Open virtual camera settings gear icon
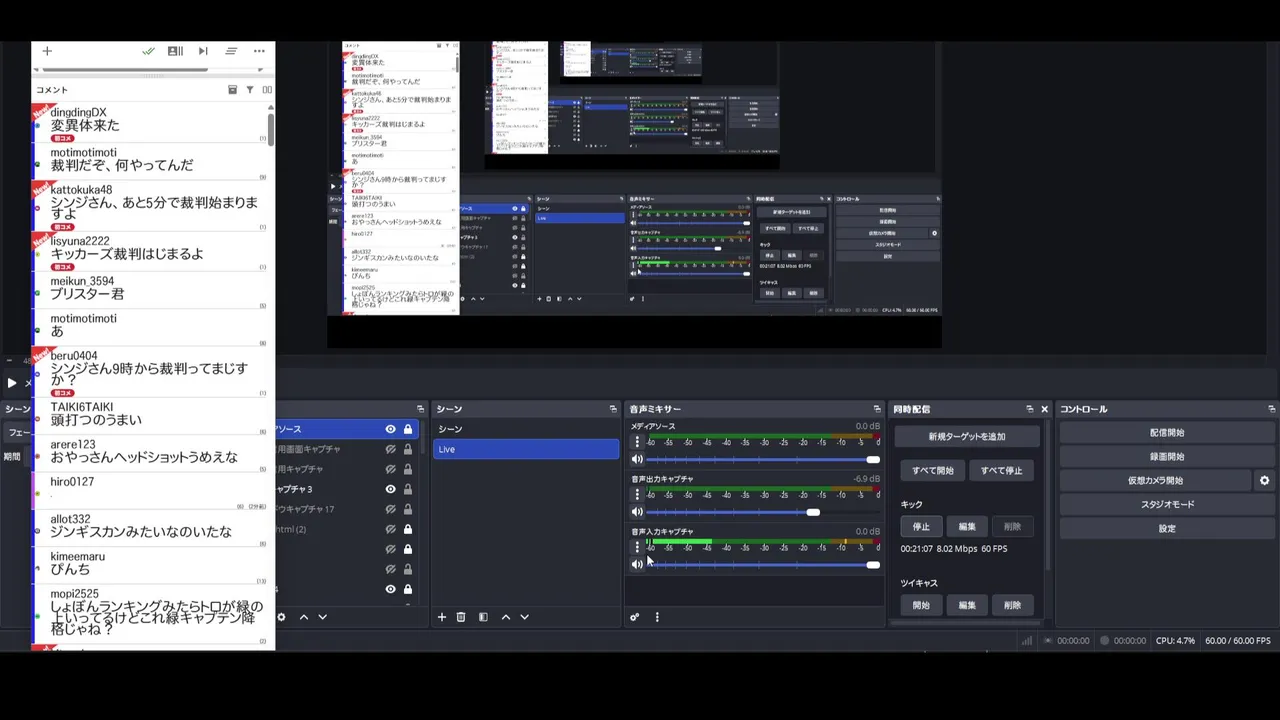1280x720 pixels. (1264, 480)
